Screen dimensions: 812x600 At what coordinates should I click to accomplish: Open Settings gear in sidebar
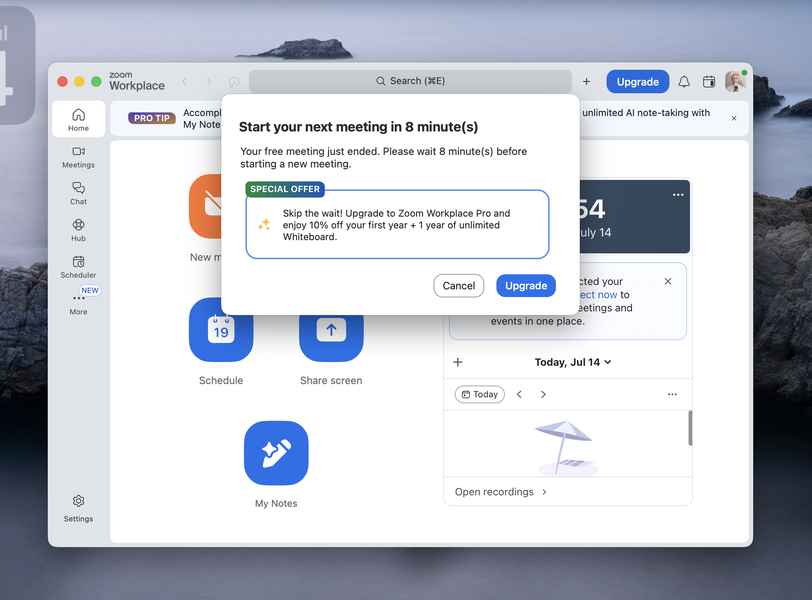[78, 508]
